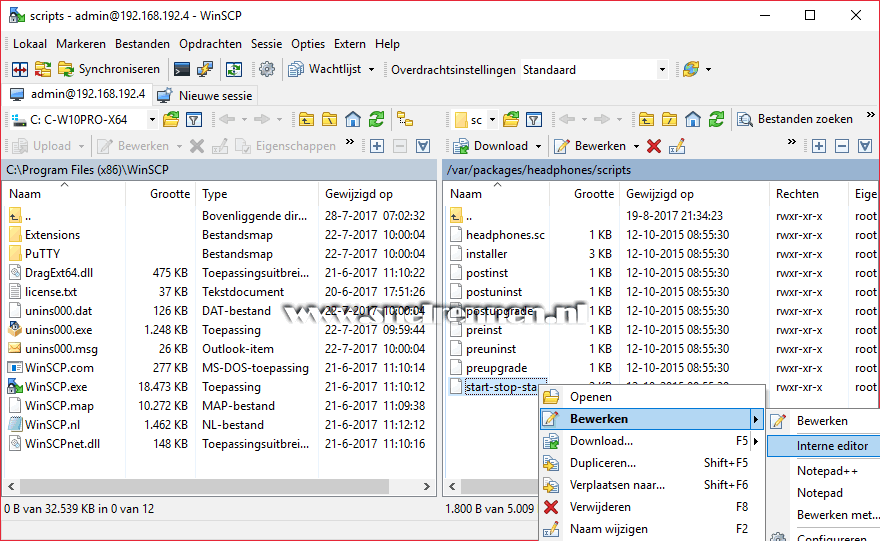Click local panel horizontal scrollbar right arrow

[x=427, y=486]
